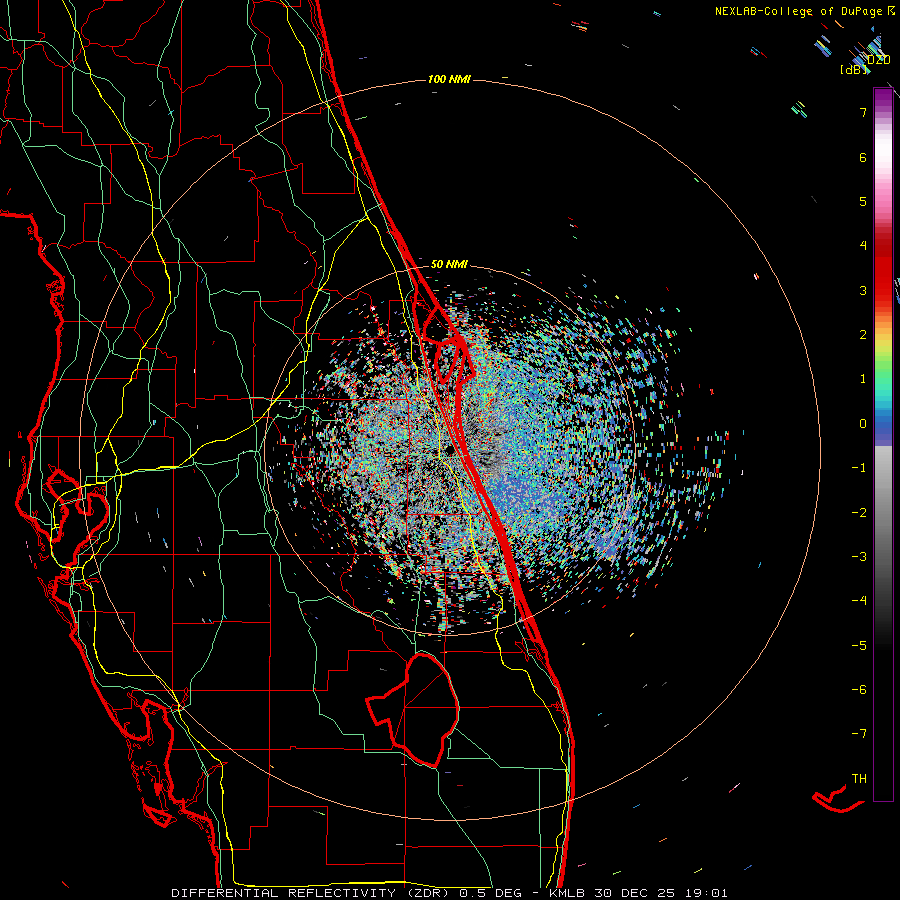
Task: Click the "4" value on the dB scale
Action: click(x=863, y=246)
